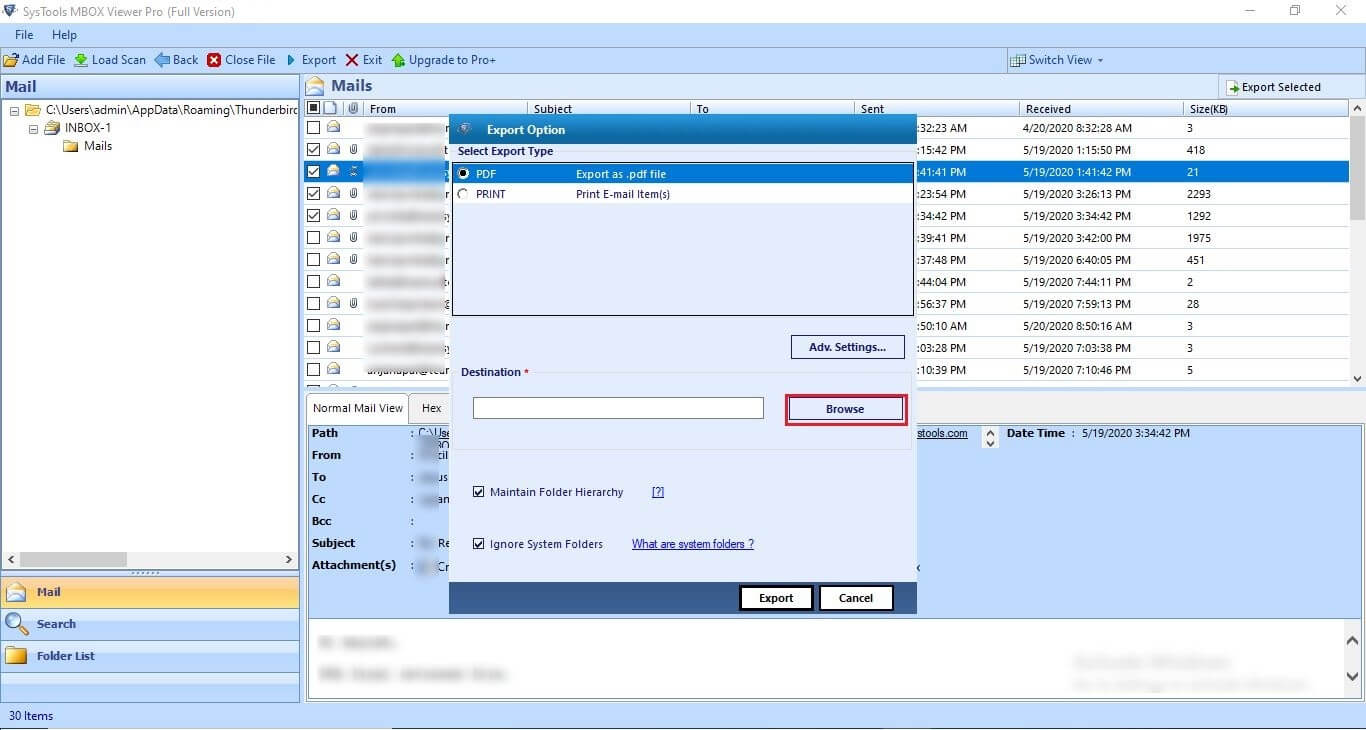Switch to the Hex tab
The width and height of the screenshot is (1366, 730).
point(431,408)
